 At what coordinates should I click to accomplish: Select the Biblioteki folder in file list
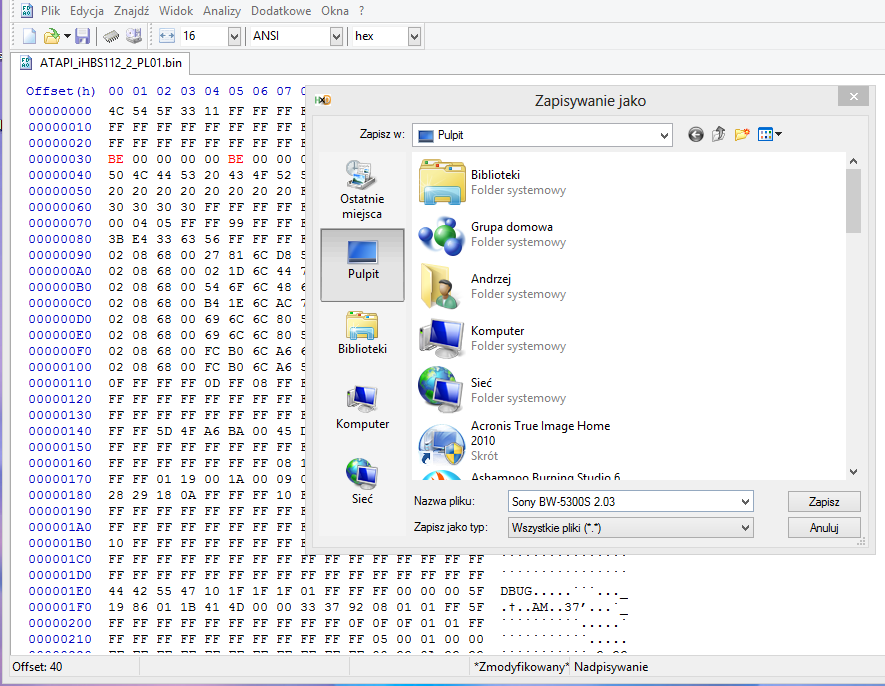tap(493, 182)
